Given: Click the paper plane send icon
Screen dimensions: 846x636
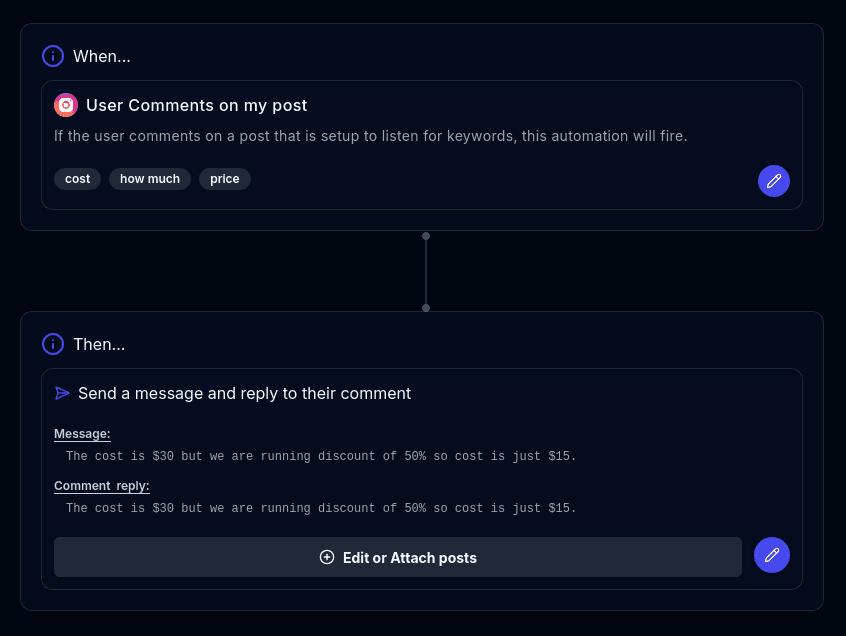Looking at the screenshot, I should (x=63, y=393).
